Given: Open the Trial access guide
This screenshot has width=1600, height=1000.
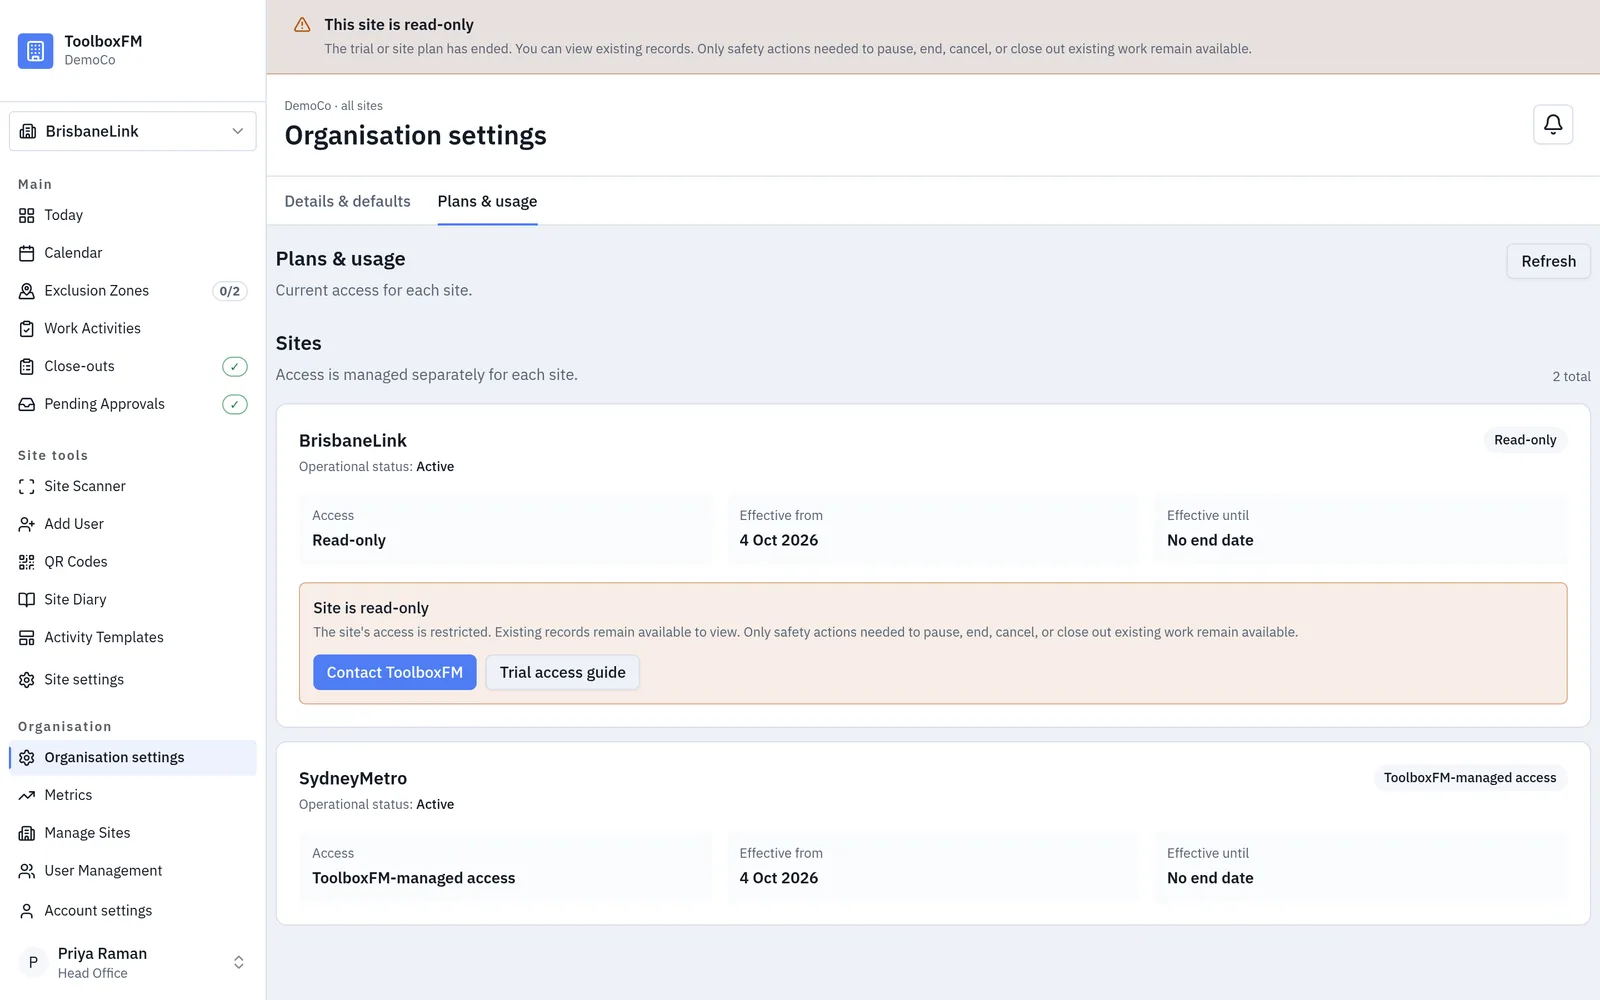Looking at the screenshot, I should coord(562,672).
